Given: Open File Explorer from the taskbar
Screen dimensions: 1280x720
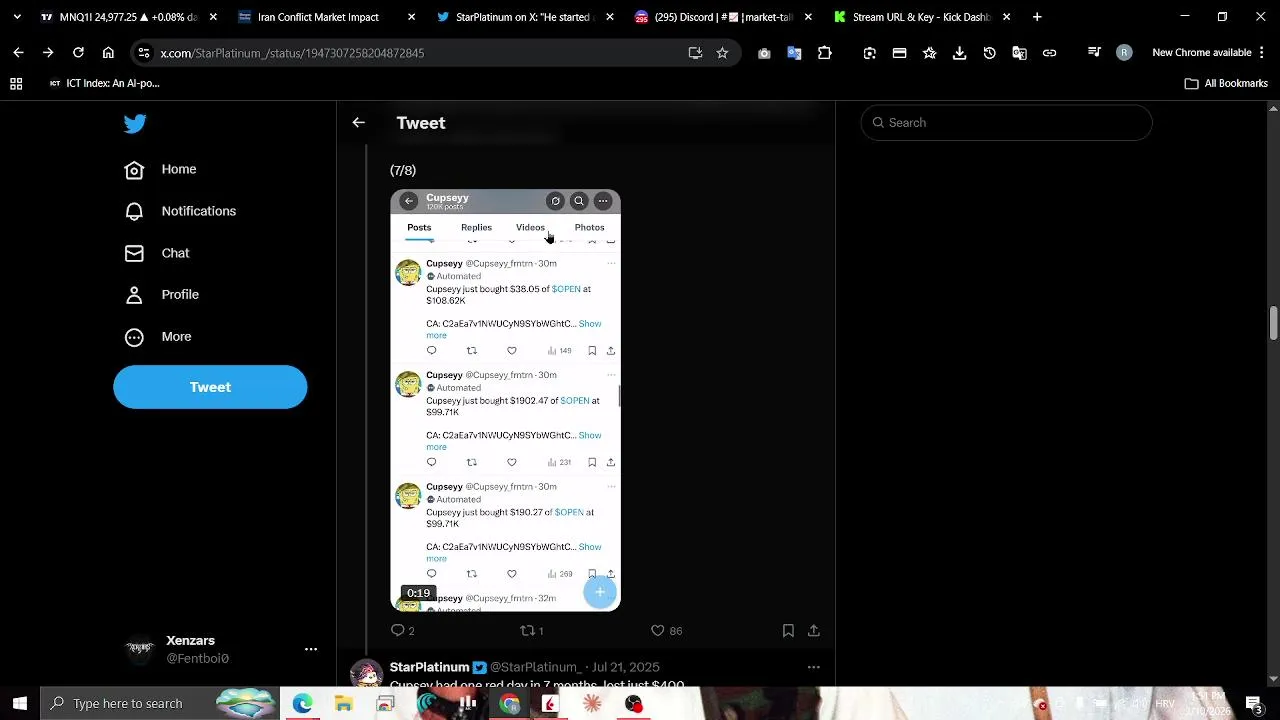Looking at the screenshot, I should tap(343, 704).
